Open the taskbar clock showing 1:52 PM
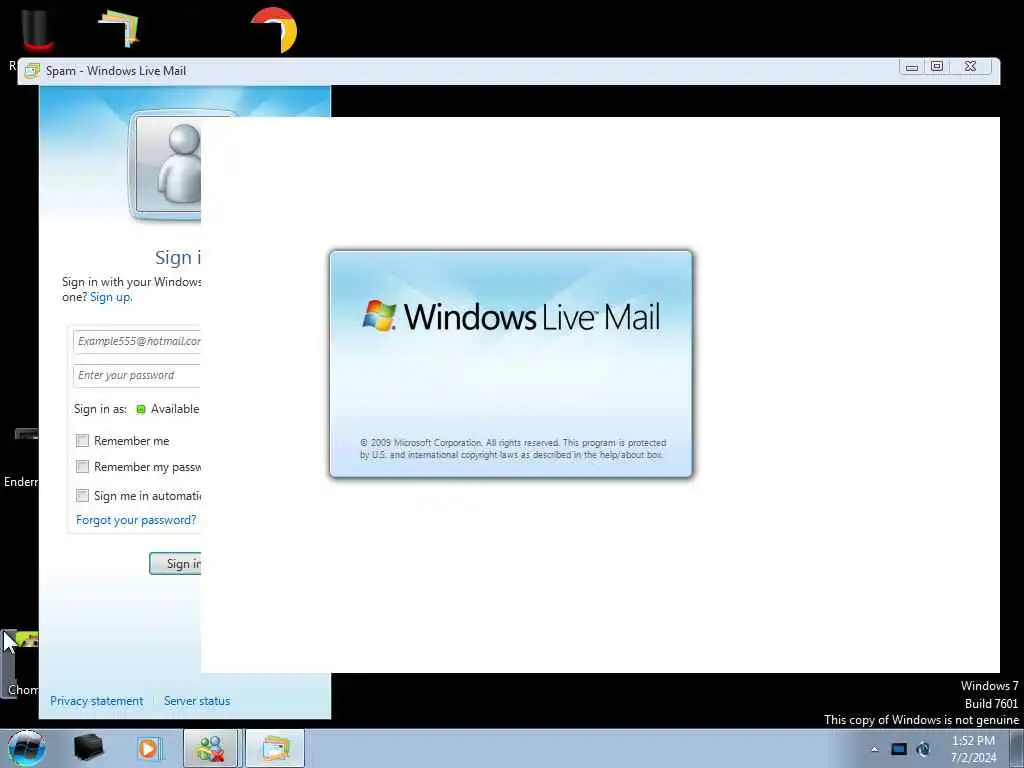This screenshot has width=1024, height=768. (x=973, y=749)
